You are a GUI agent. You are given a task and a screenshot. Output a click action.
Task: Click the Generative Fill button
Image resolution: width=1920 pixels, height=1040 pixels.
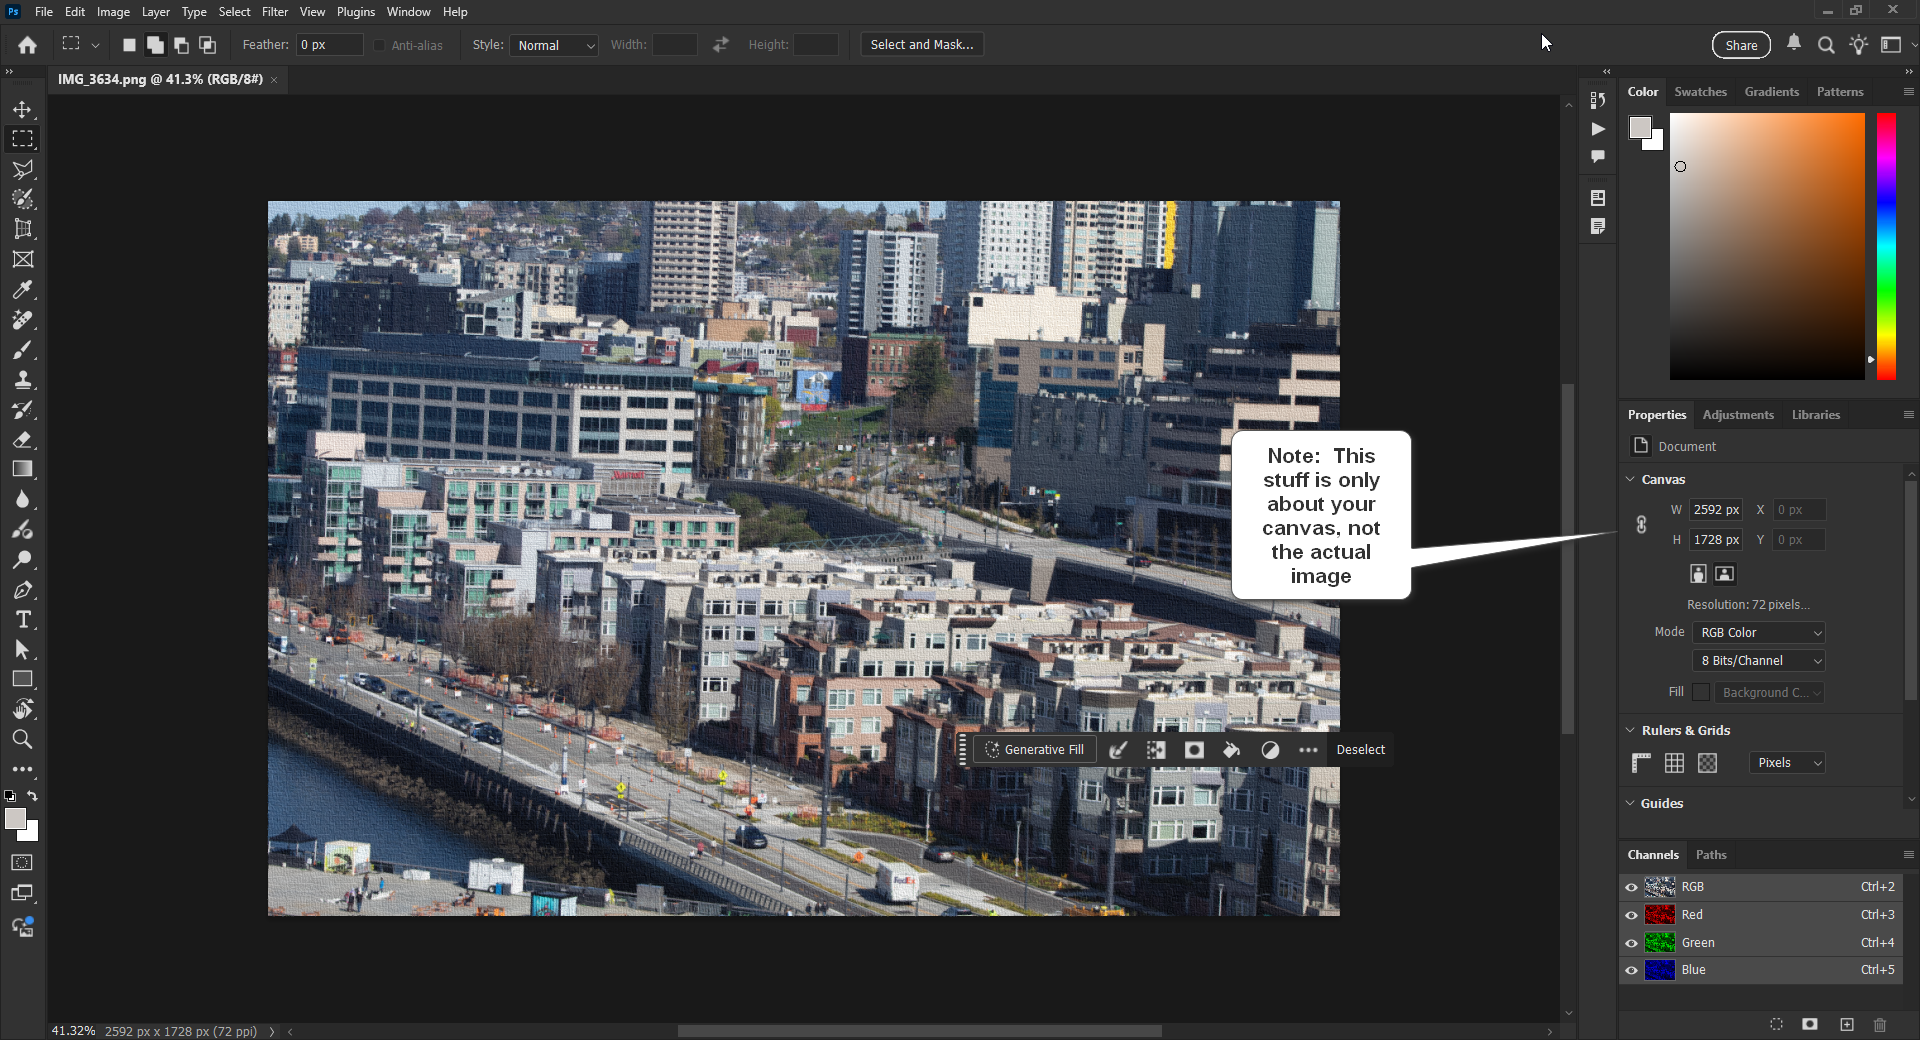1035,749
